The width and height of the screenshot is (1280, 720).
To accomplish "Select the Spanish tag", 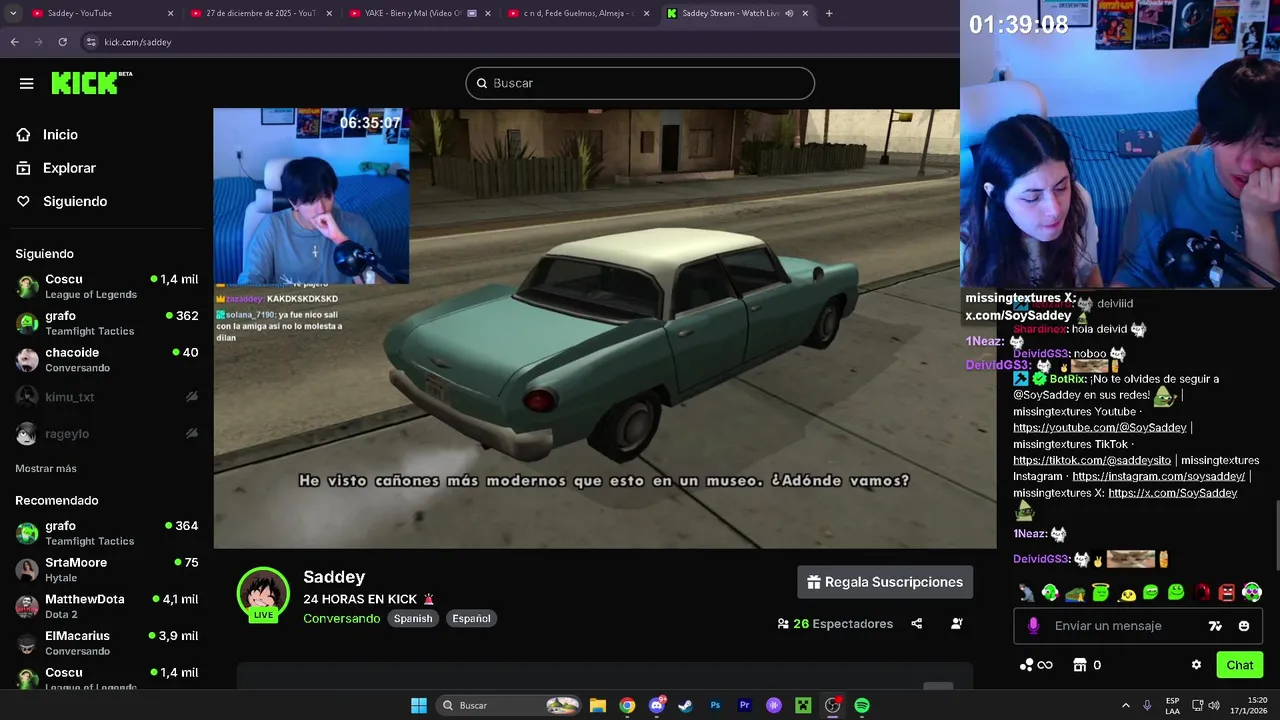I will pyautogui.click(x=413, y=618).
